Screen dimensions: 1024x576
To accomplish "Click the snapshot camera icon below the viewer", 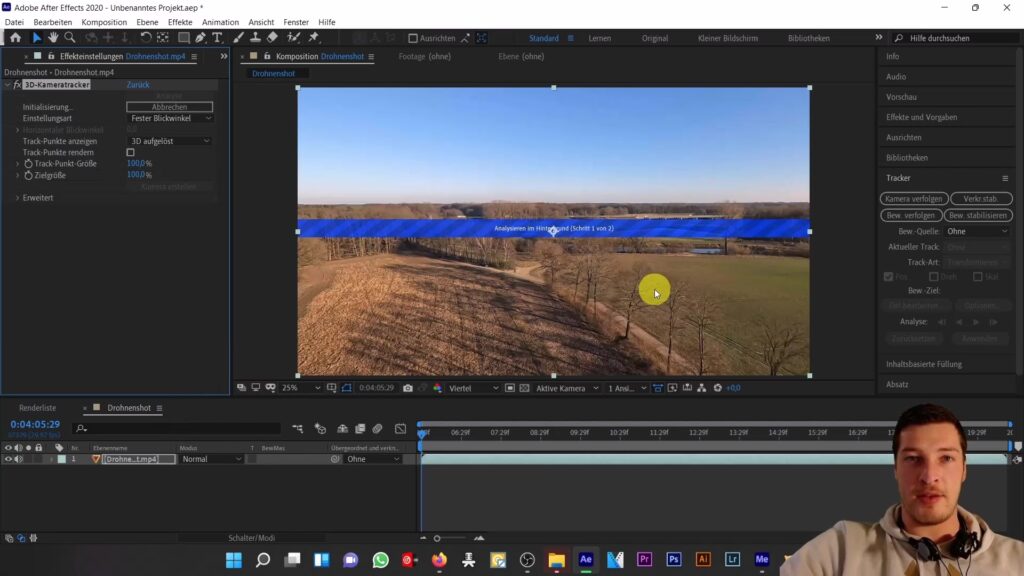I will point(407,388).
